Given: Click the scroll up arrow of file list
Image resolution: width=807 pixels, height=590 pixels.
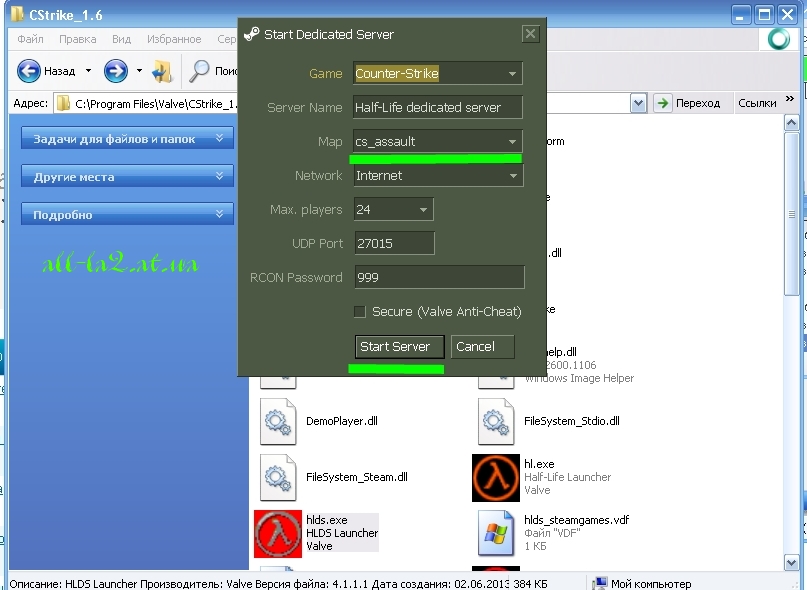Looking at the screenshot, I should (792, 123).
